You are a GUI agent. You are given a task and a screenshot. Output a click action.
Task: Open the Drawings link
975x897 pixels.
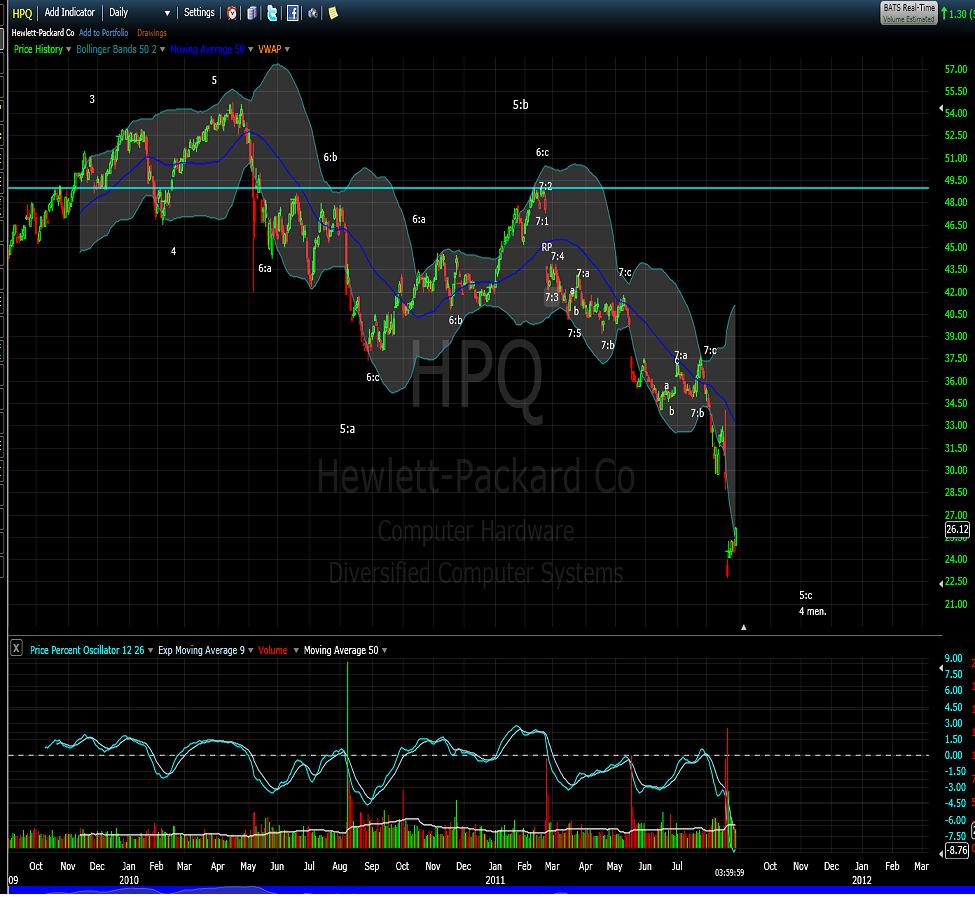[x=152, y=33]
